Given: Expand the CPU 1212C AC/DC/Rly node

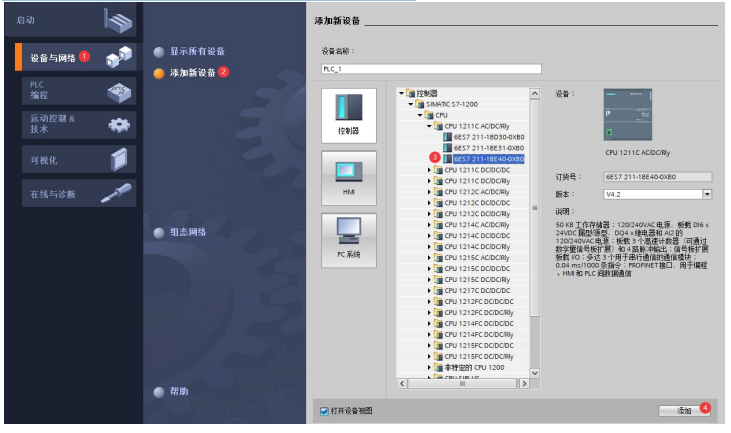Looking at the screenshot, I should click(x=429, y=192).
